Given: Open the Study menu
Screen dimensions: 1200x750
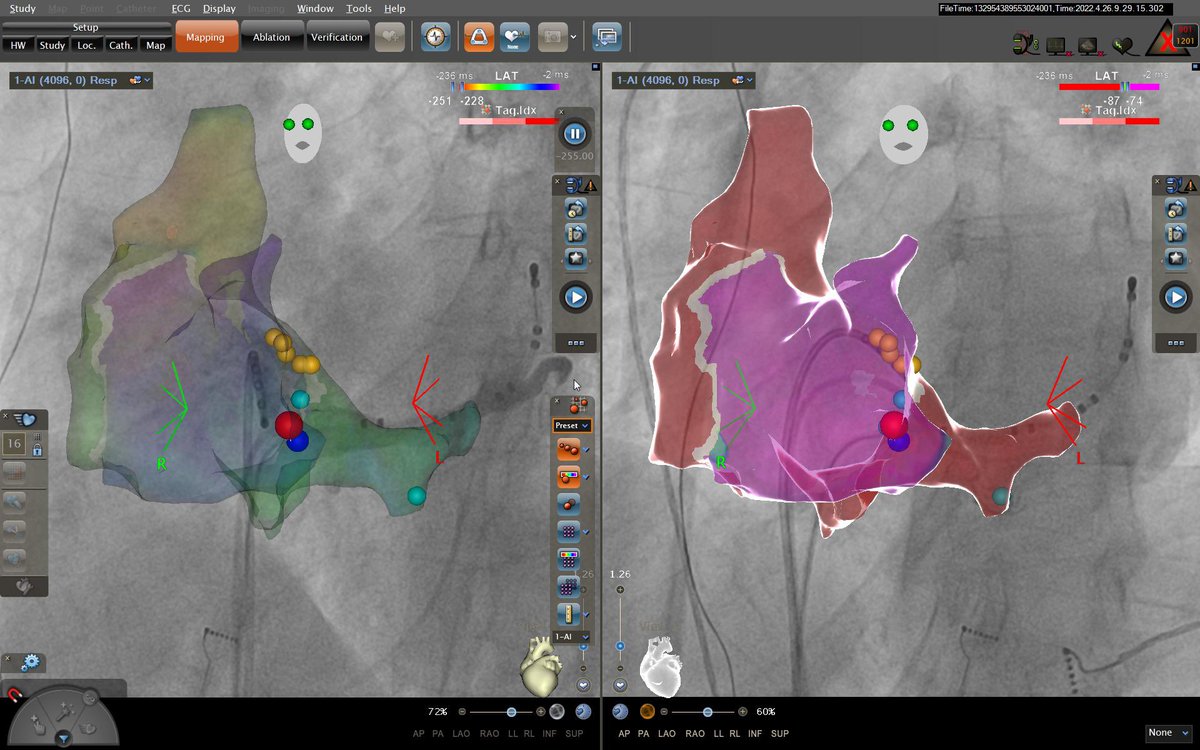Looking at the screenshot, I should pyautogui.click(x=22, y=8).
